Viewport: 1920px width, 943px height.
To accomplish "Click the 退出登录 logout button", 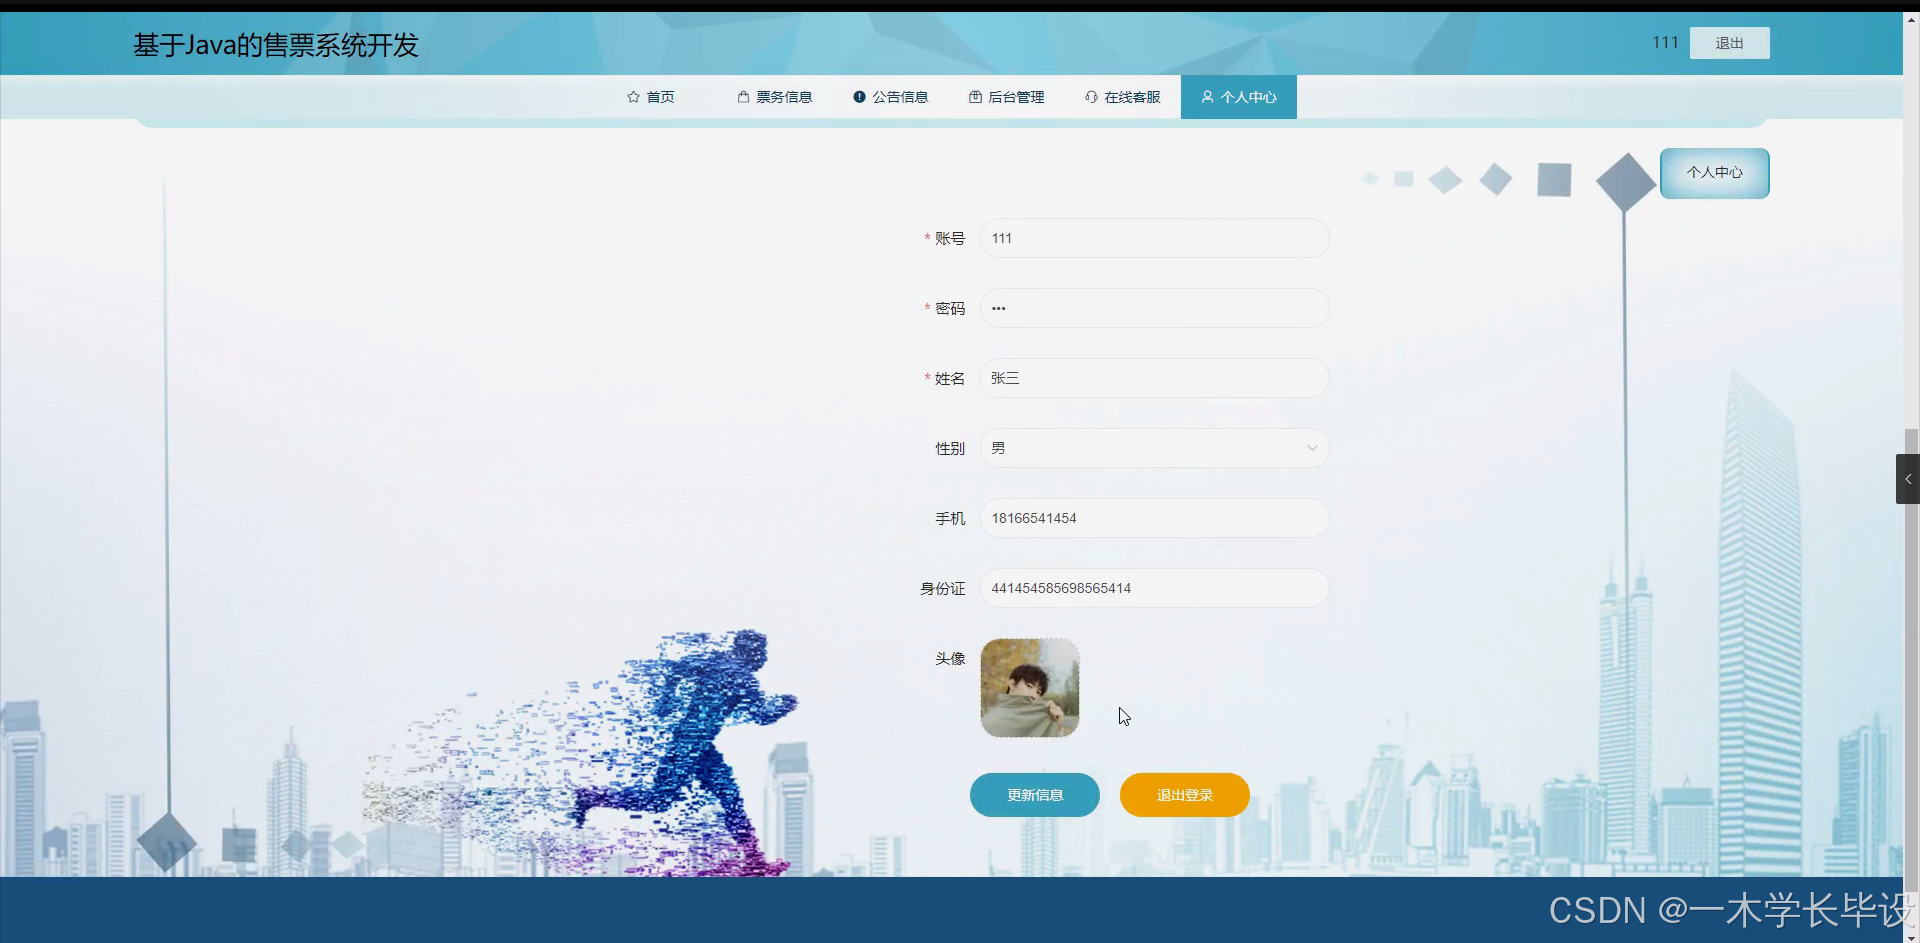I will [x=1183, y=794].
